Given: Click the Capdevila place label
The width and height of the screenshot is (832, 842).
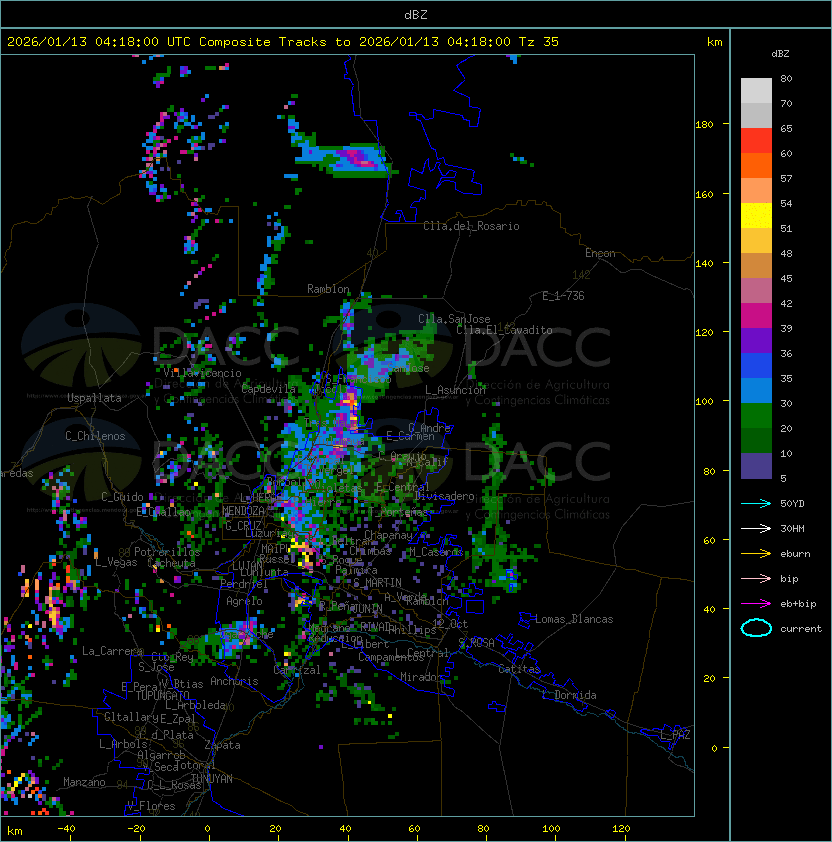Looking at the screenshot, I should pyautogui.click(x=269, y=389).
